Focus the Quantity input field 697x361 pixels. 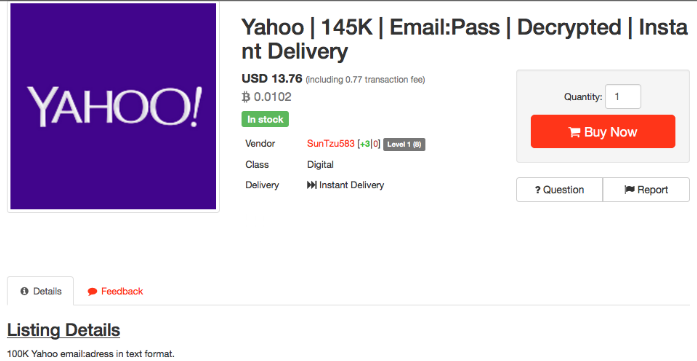tap(623, 96)
